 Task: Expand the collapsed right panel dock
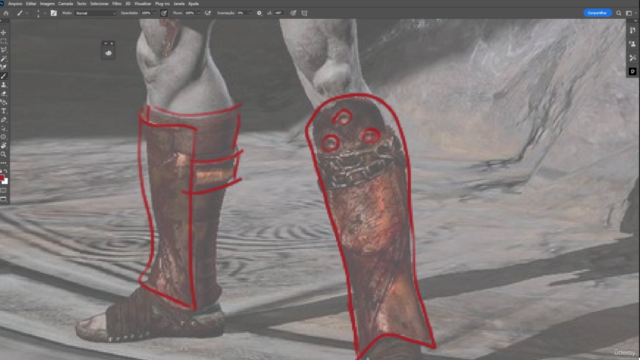tap(636, 21)
